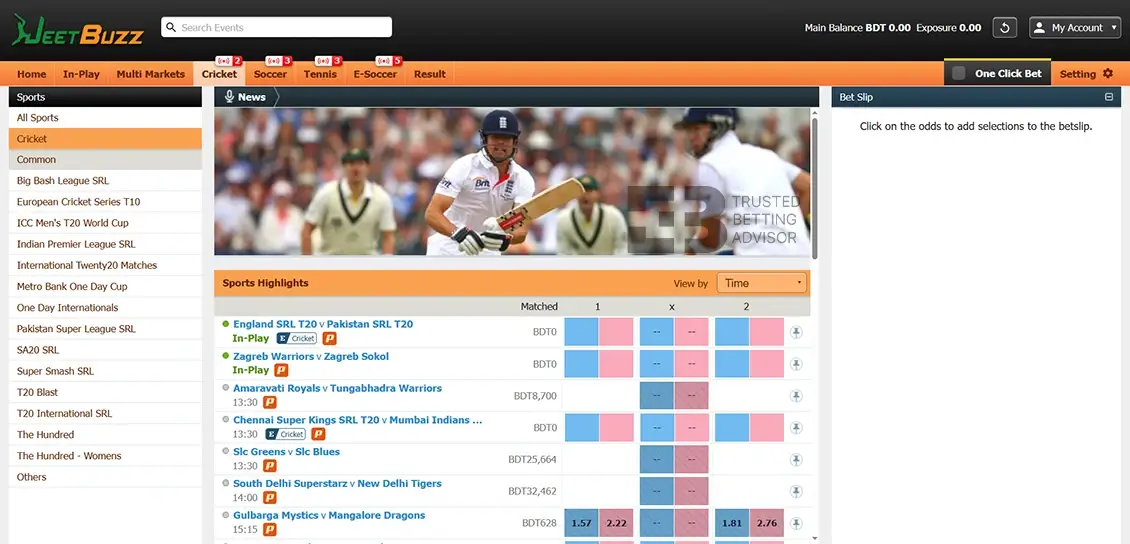Select lay odds 2.22 for Gulbarga Mystics
Viewport: 1130px width, 544px height.
point(616,523)
